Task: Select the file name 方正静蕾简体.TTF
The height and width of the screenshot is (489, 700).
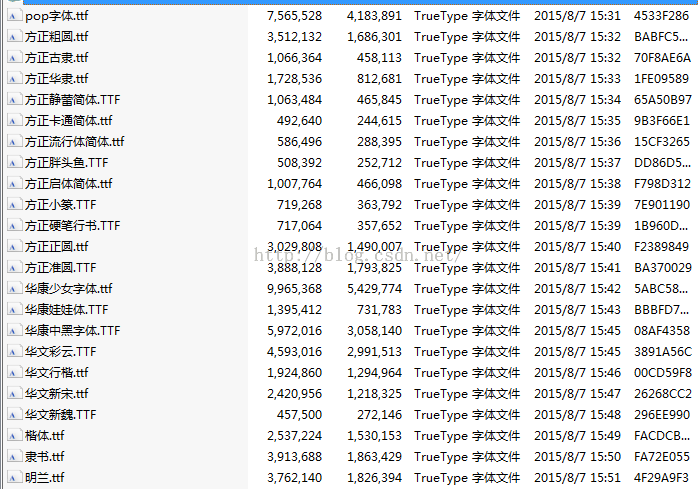Action: click(x=73, y=100)
